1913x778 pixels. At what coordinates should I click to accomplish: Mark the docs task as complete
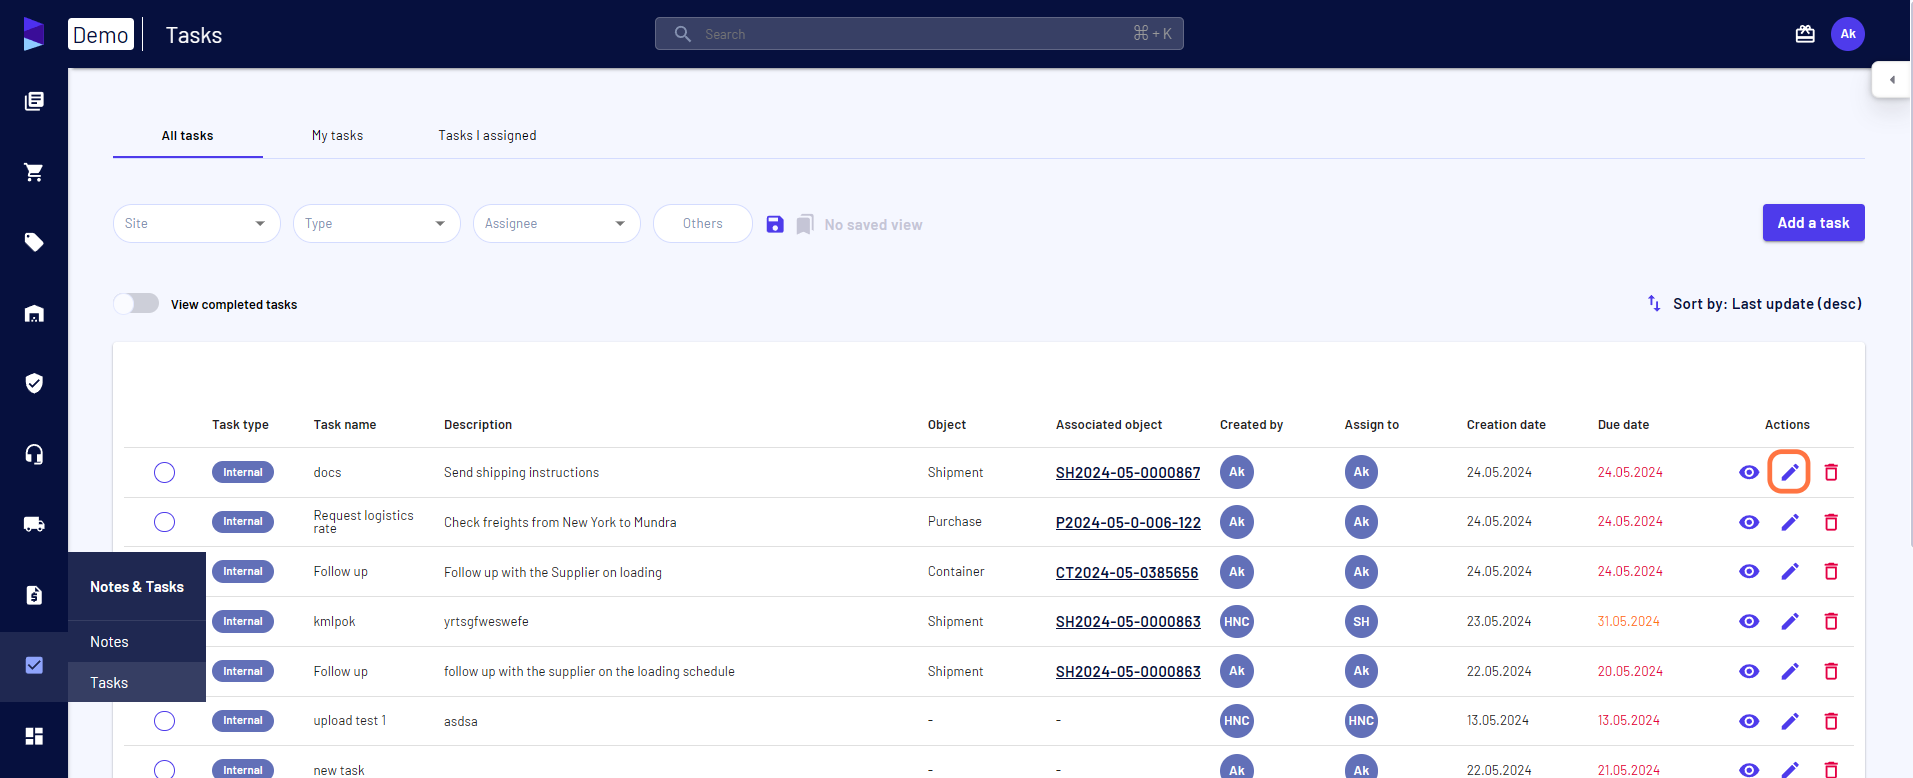tap(165, 472)
